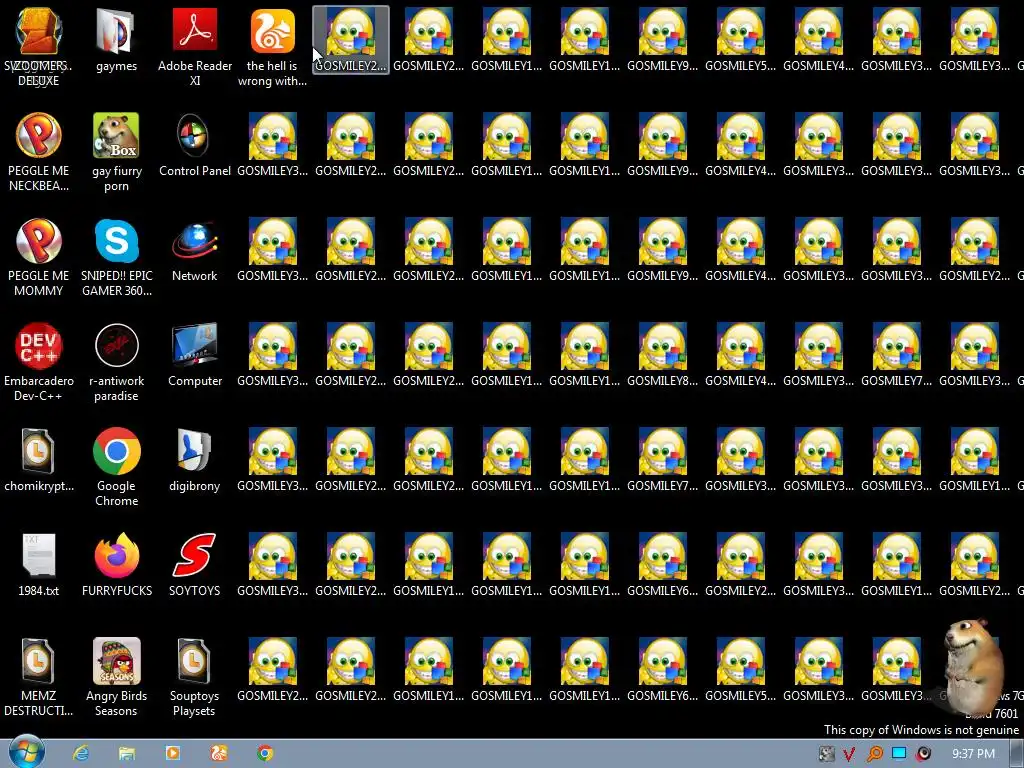Click the hamster desktop pet
This screenshot has height=768, width=1024.
click(973, 665)
